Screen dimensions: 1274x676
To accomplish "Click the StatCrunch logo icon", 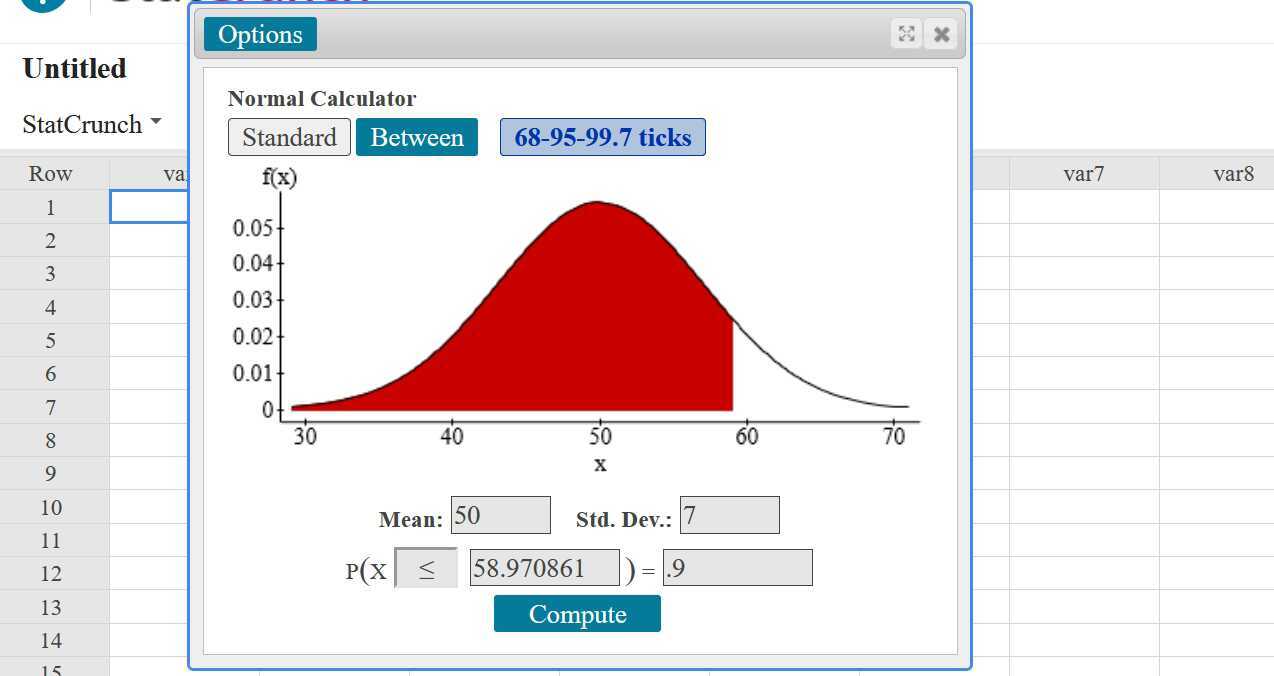I will tap(40, 5).
